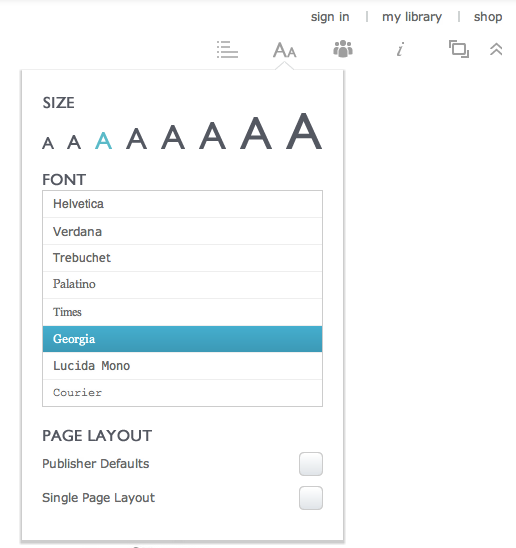Select the smallest font size A
Image resolution: width=516 pixels, height=548 pixels.
(48, 143)
